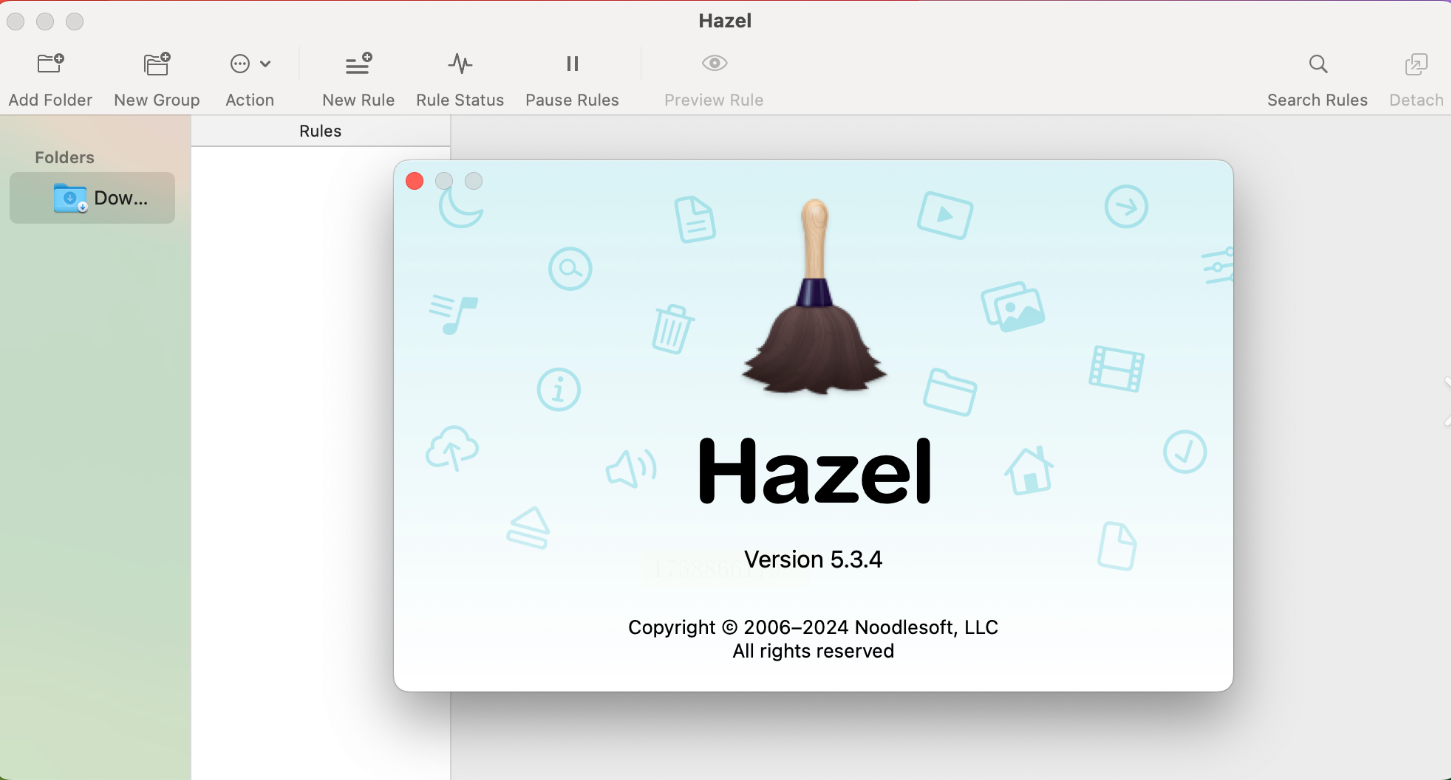Open Search Rules magnifier in toolbar
The height and width of the screenshot is (780, 1451).
1318,65
